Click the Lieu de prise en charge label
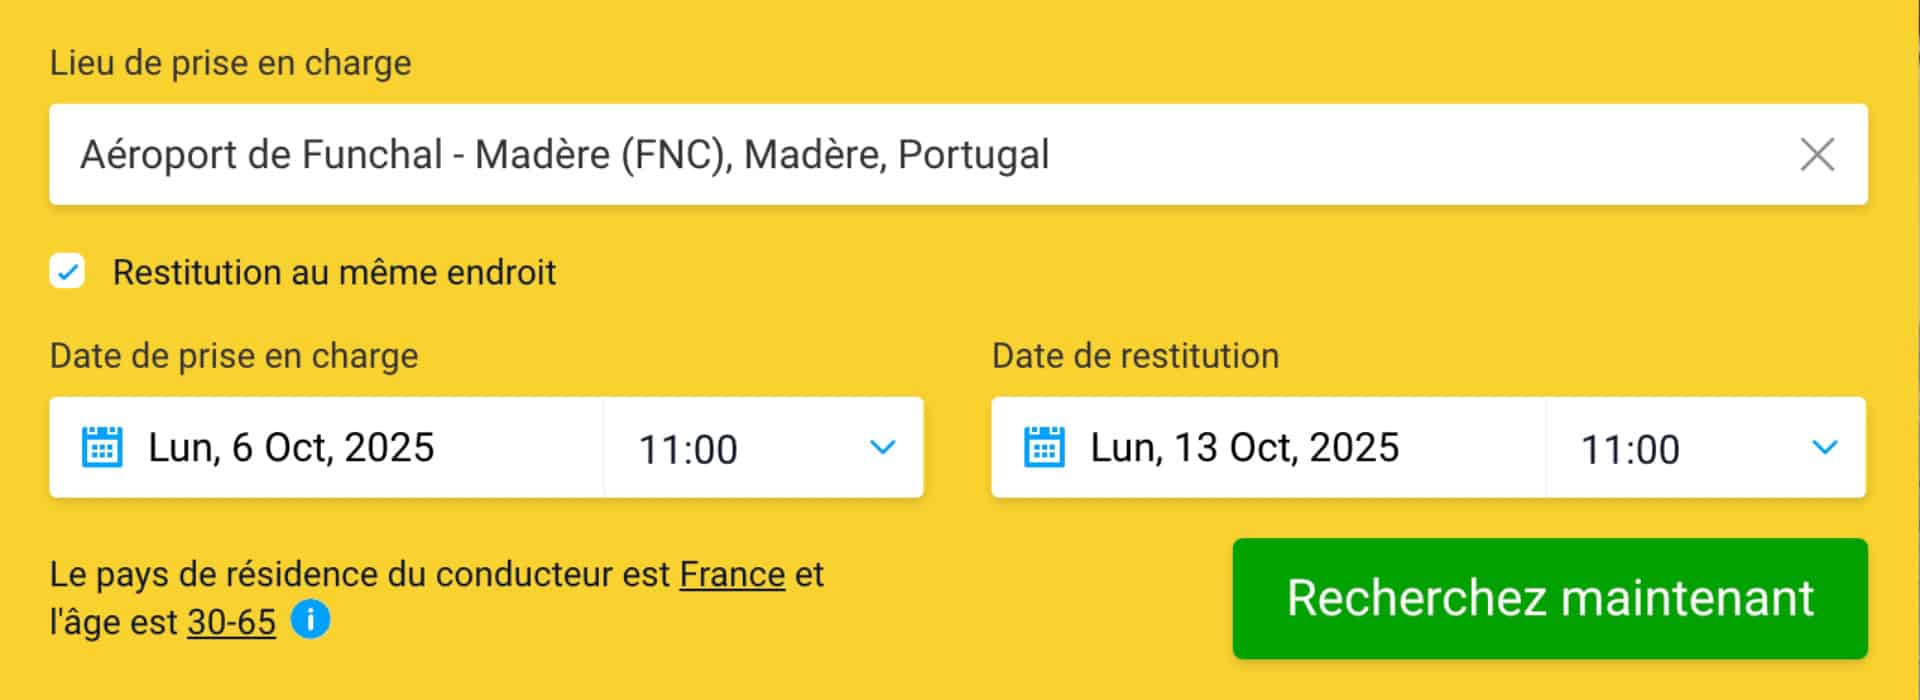 [x=231, y=63]
